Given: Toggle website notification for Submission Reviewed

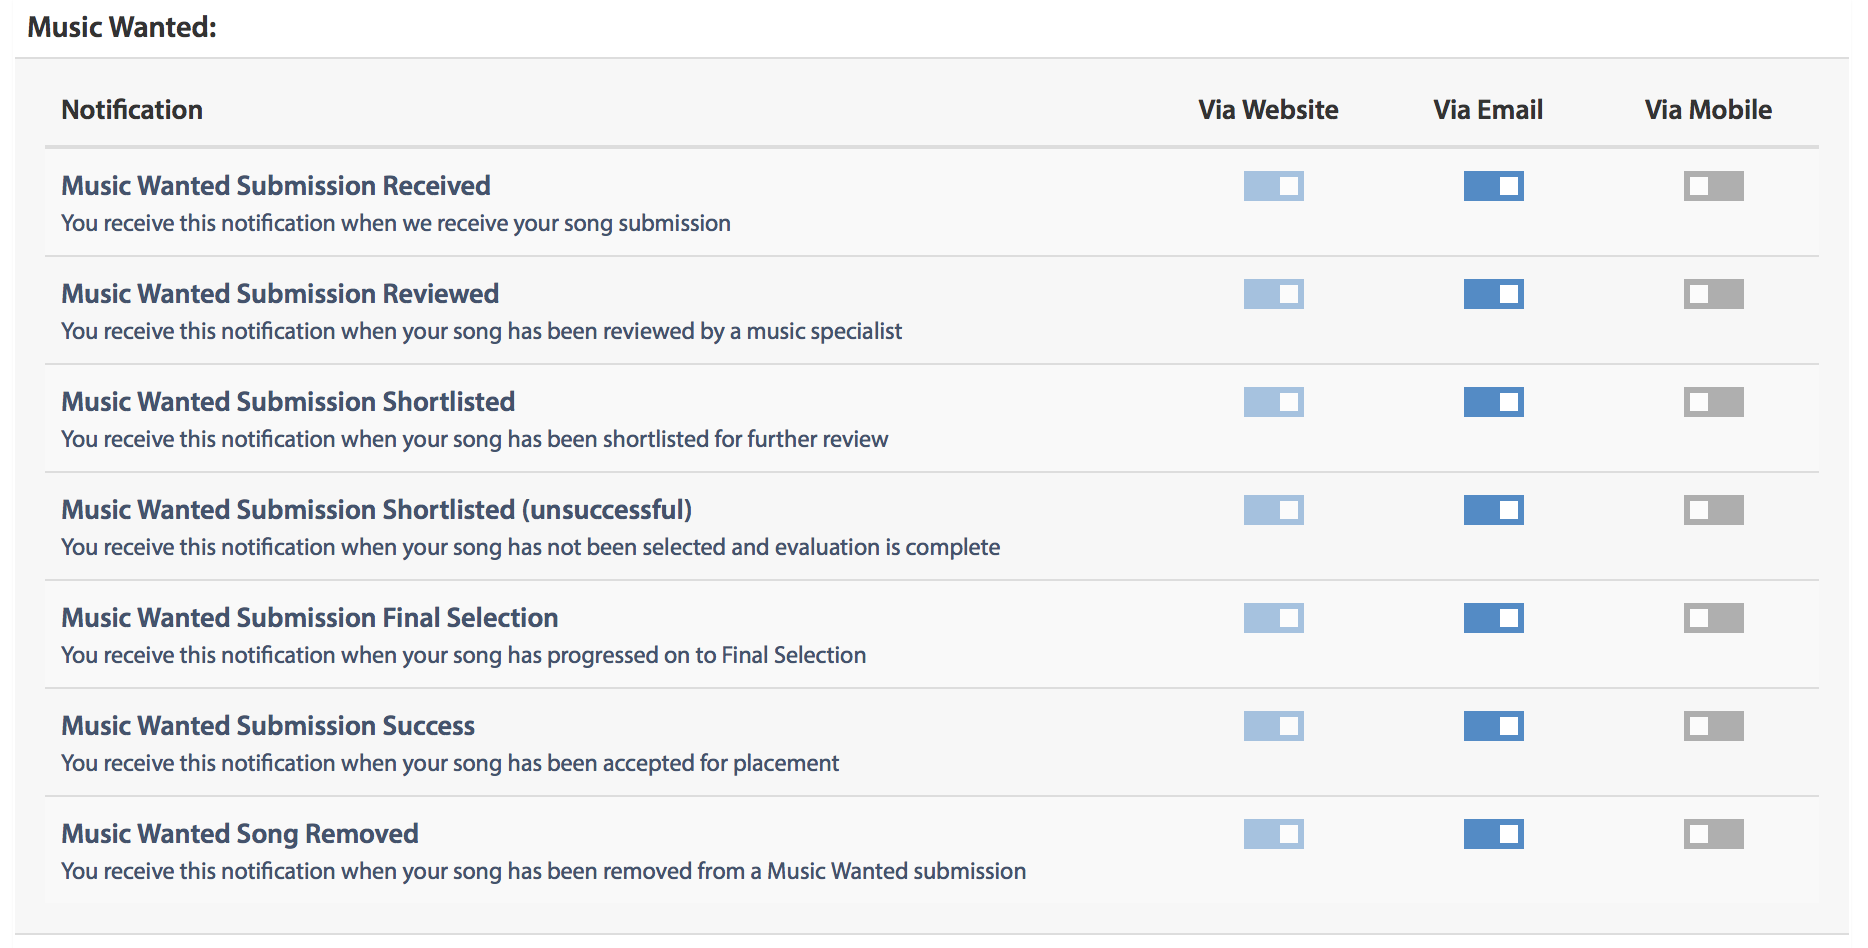Looking at the screenshot, I should click(x=1273, y=294).
